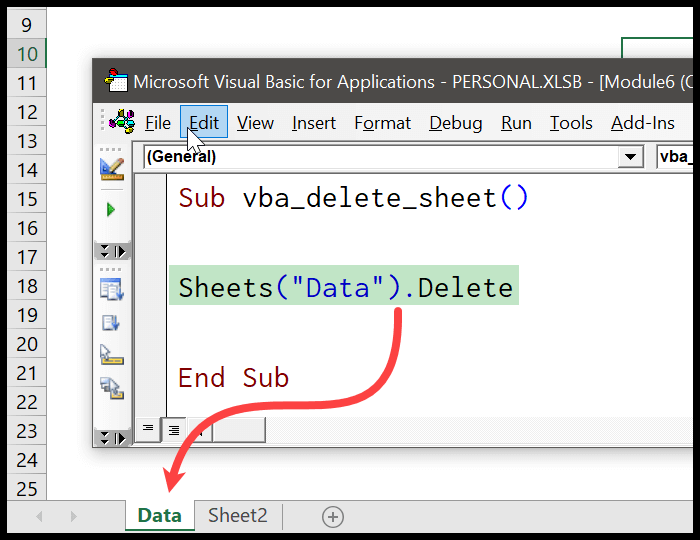This screenshot has height=540, width=700.
Task: Click the Design Mode toolbar icon
Action: [x=111, y=168]
